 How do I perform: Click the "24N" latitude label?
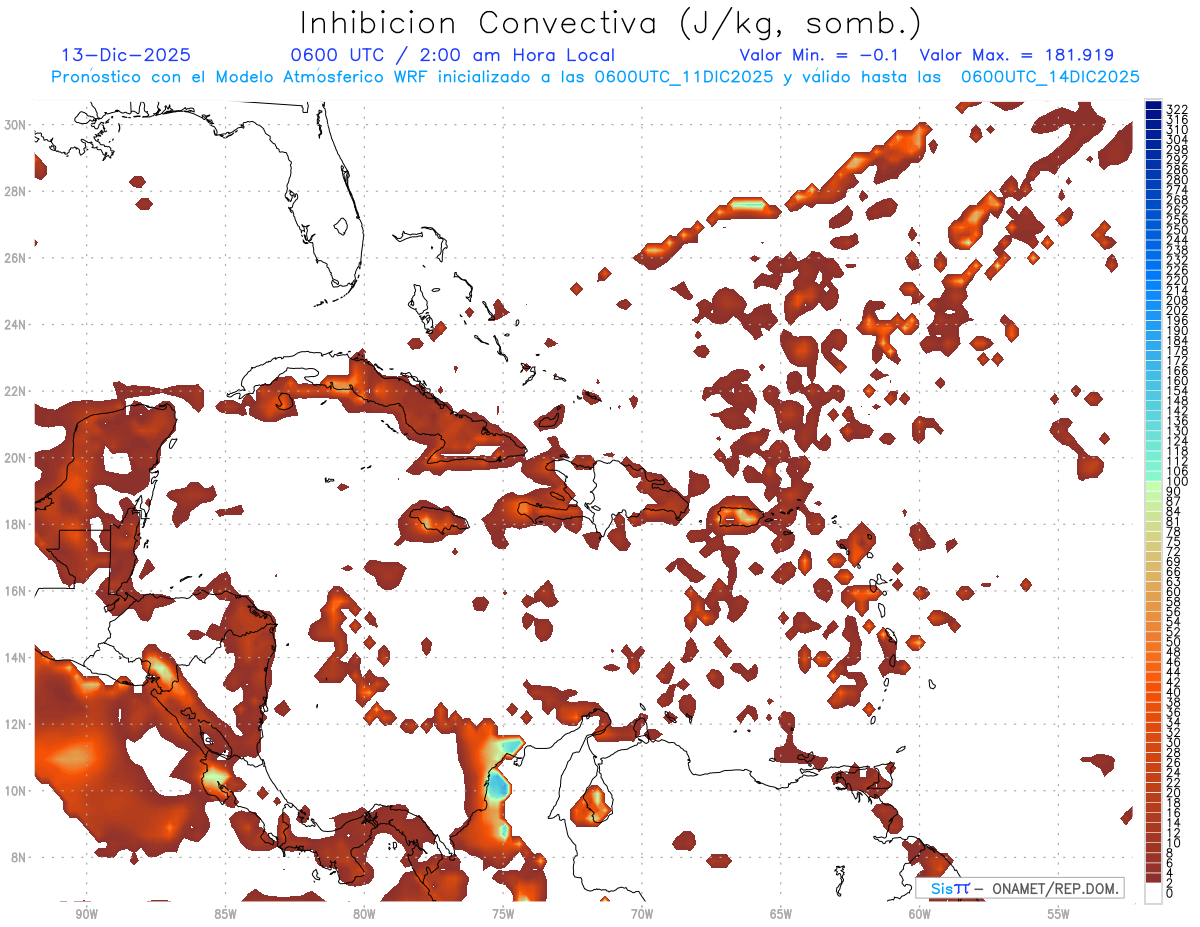pos(16,325)
